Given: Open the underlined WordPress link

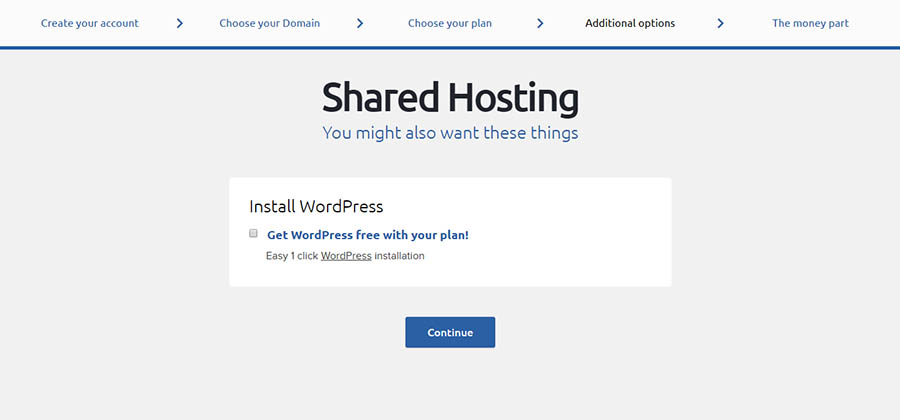Looking at the screenshot, I should 346,256.
